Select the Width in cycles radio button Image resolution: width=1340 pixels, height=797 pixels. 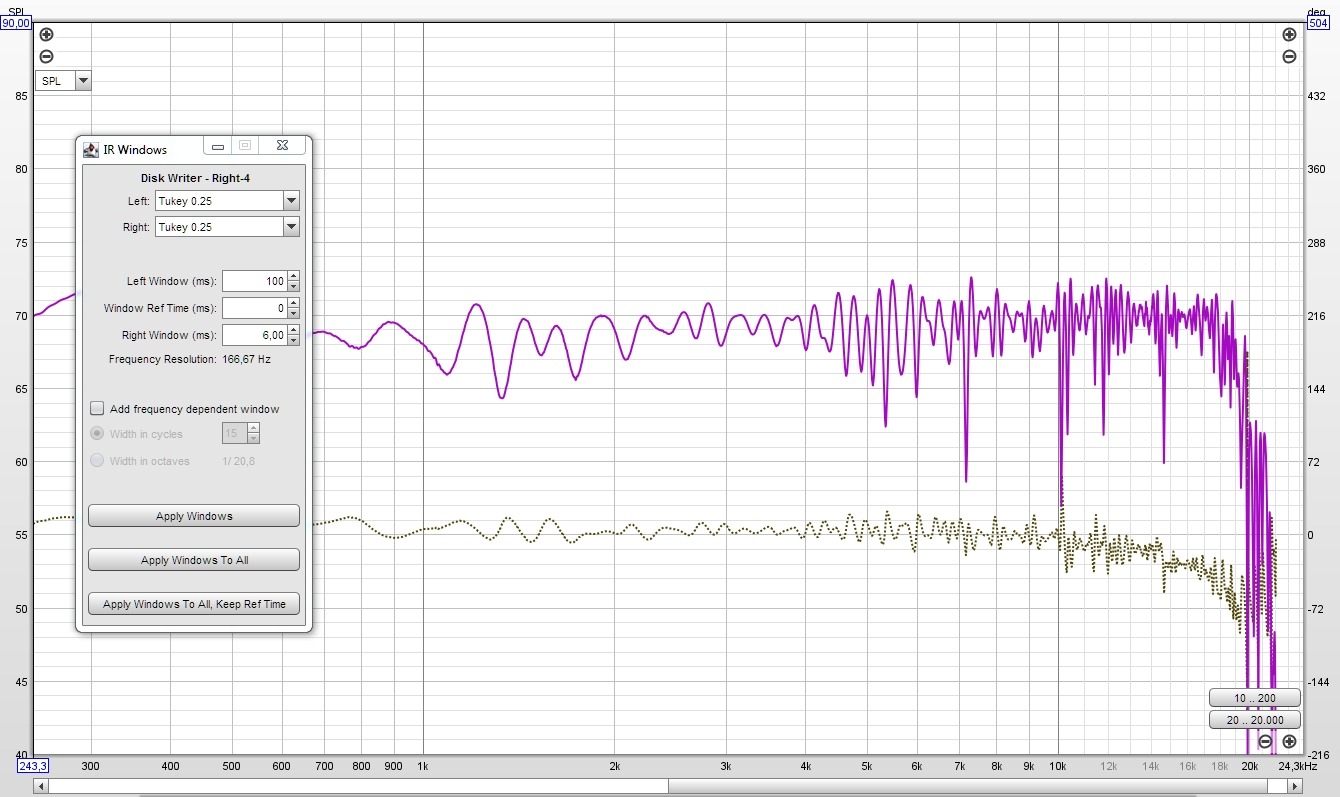(97, 434)
